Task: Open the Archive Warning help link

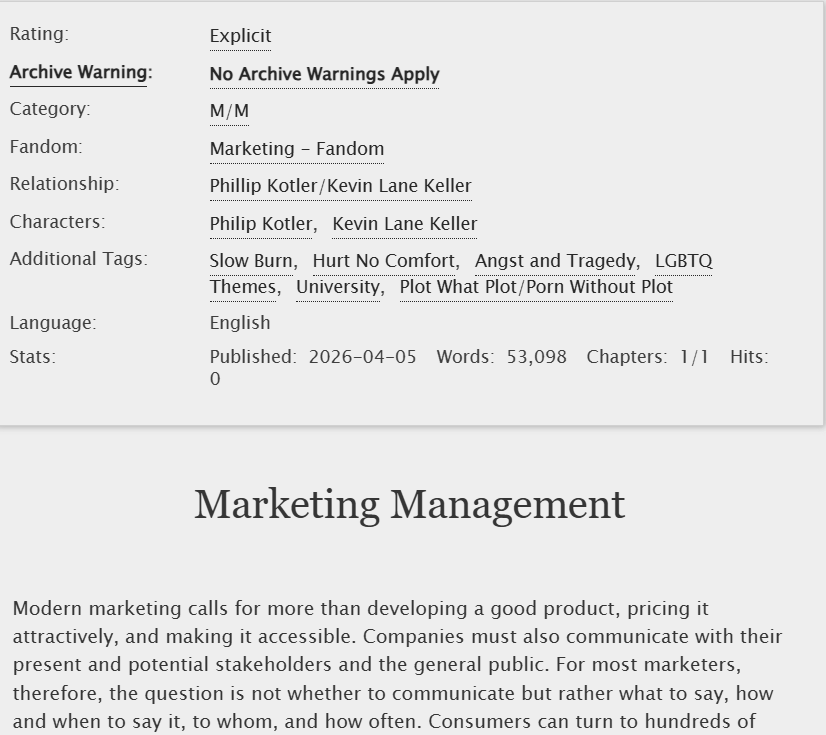Action: [x=78, y=72]
